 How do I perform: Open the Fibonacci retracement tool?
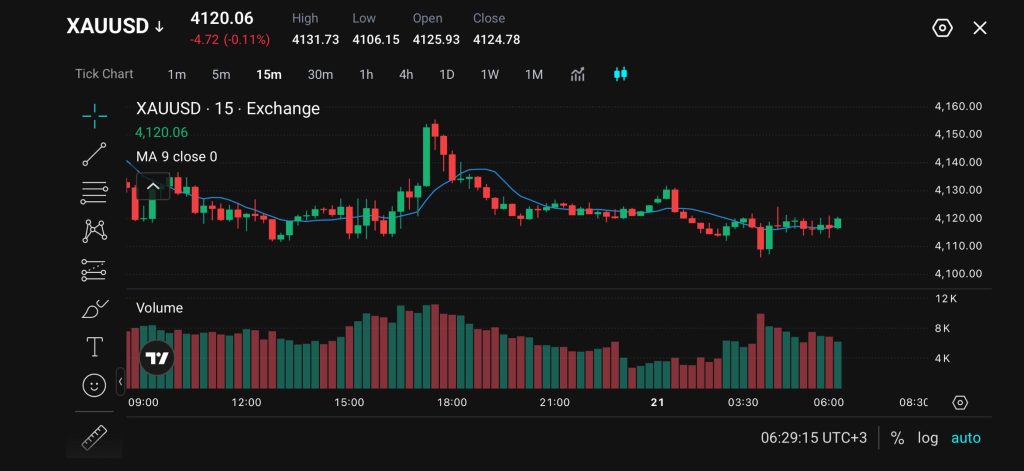click(95, 193)
